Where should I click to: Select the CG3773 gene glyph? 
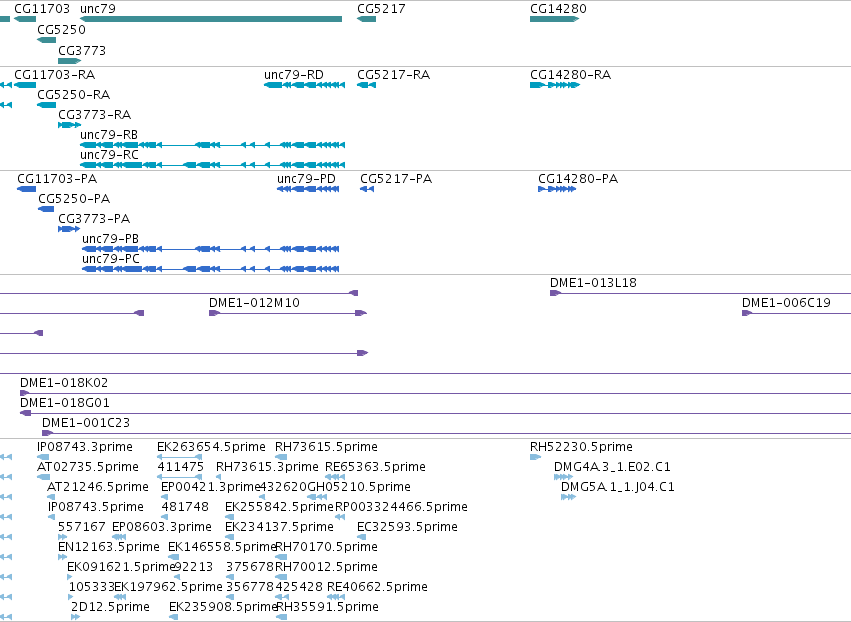click(69, 61)
